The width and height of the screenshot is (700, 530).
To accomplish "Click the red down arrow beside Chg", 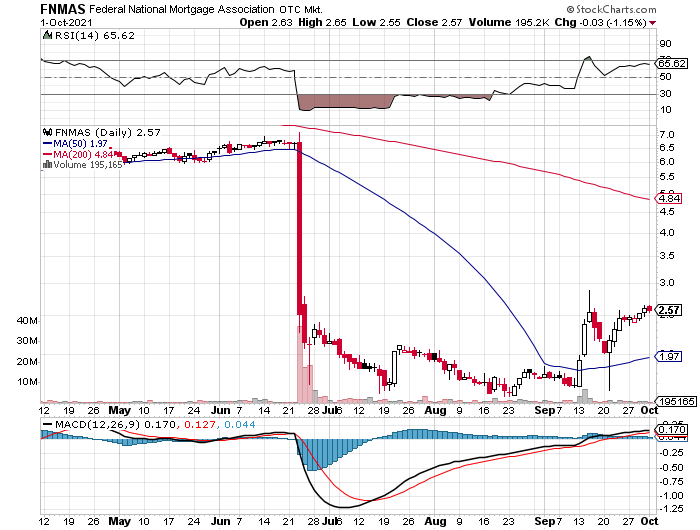I will pyautogui.click(x=653, y=23).
